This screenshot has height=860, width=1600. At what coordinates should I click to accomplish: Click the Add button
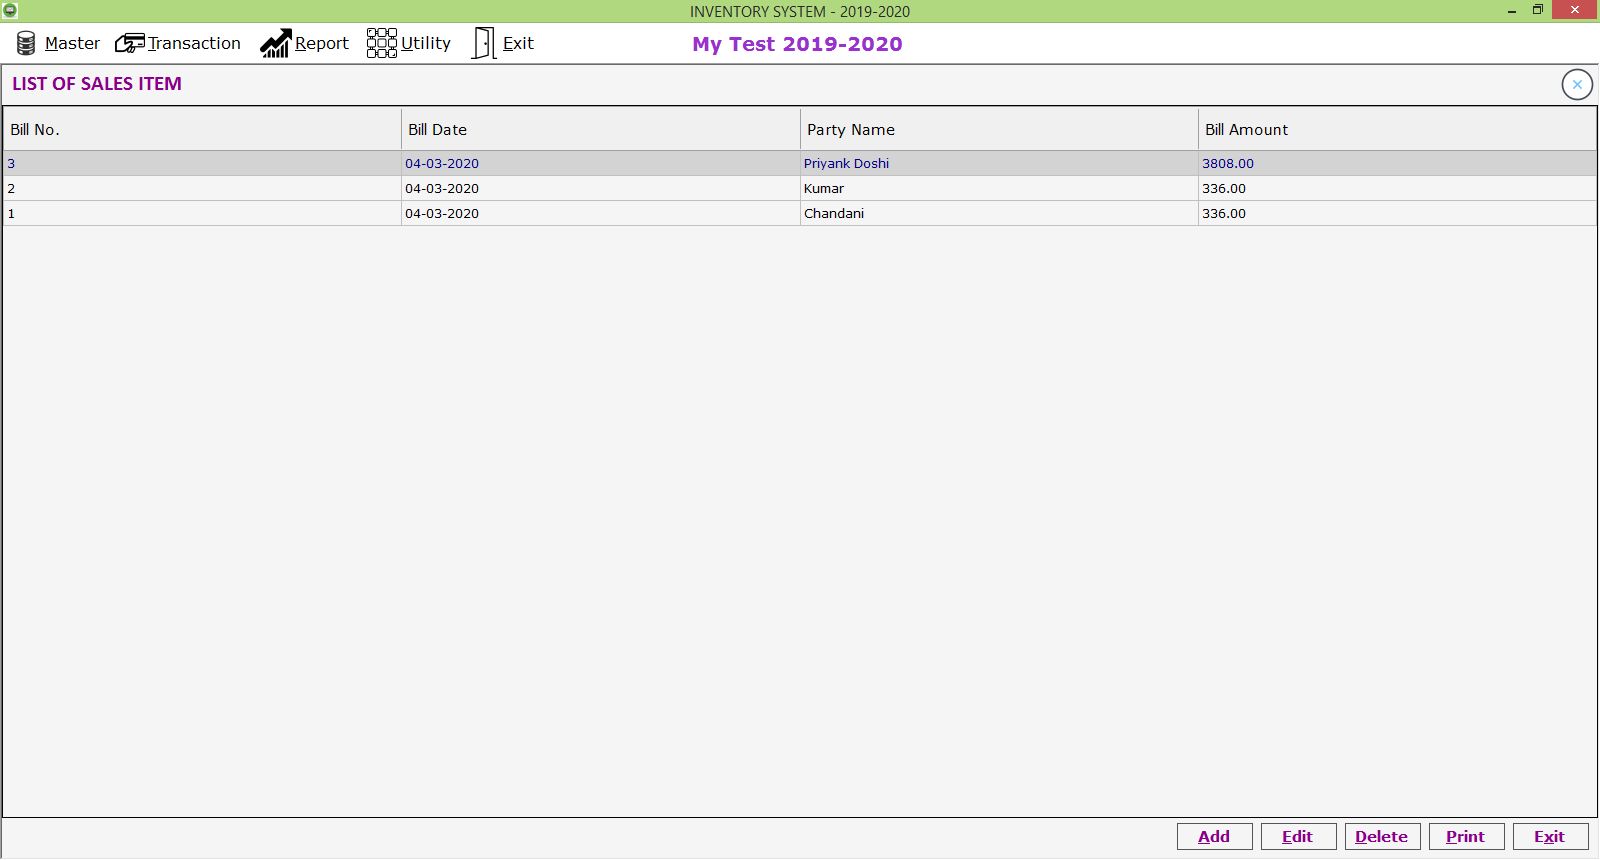[x=1214, y=837]
